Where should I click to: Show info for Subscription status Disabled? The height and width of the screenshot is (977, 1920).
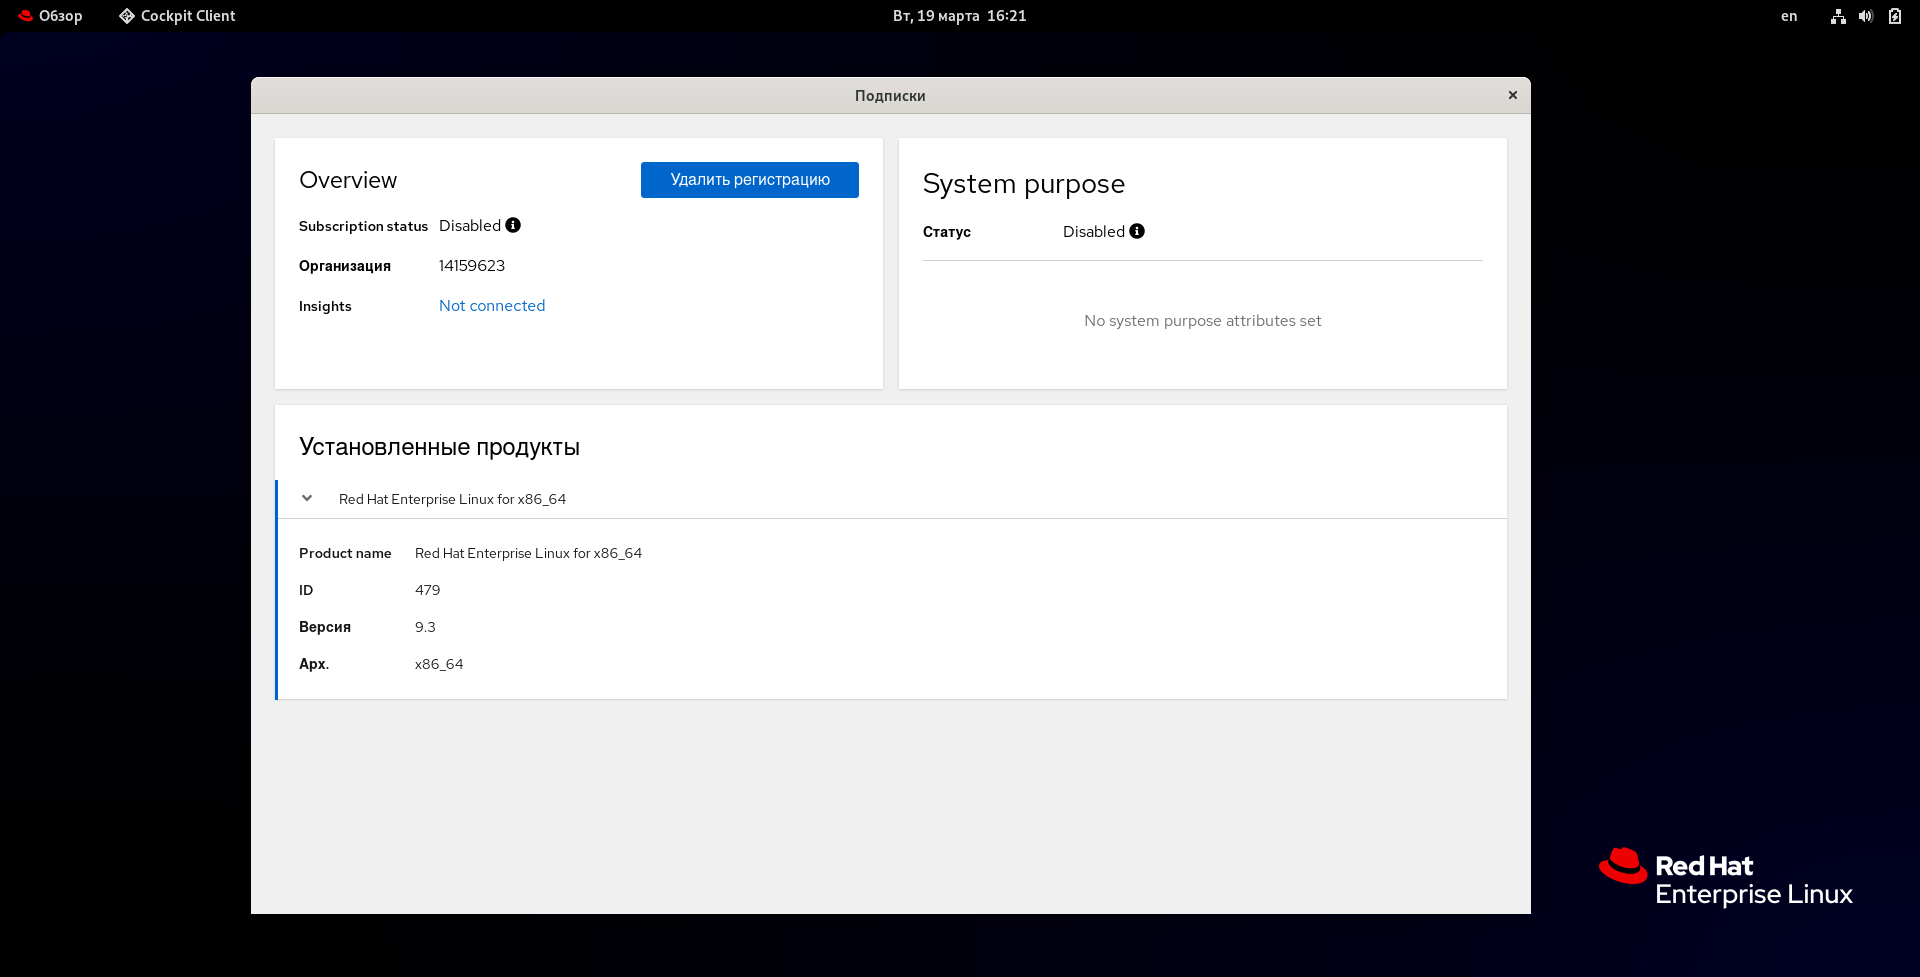pos(513,225)
